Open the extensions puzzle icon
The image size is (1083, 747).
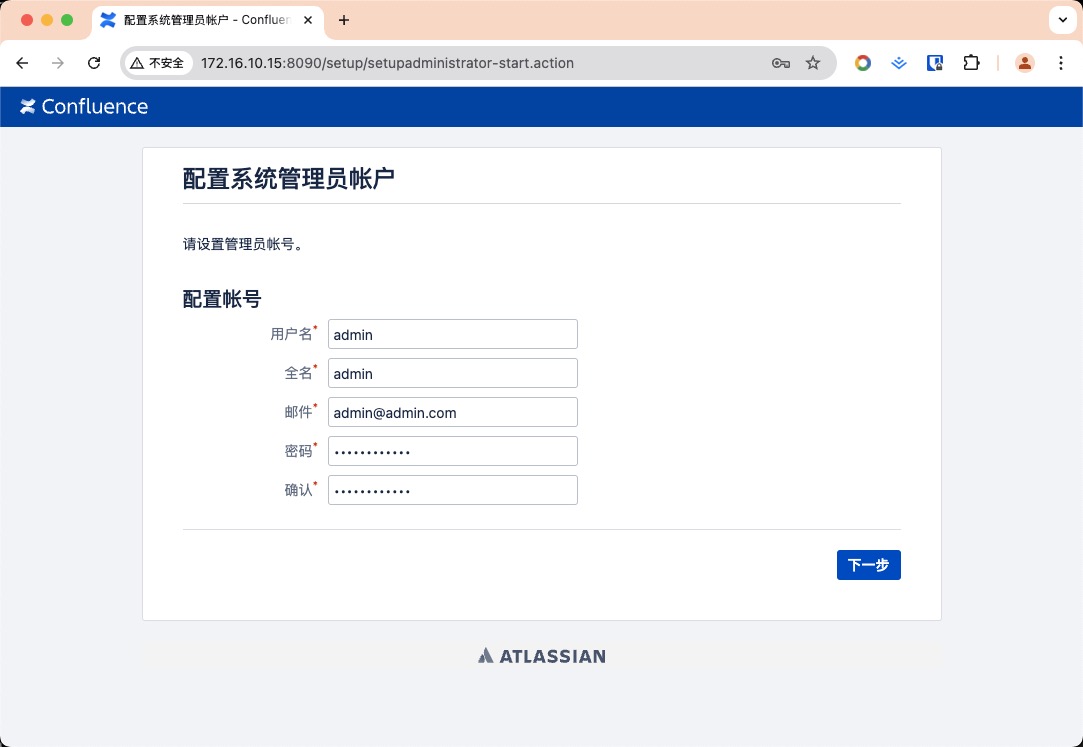coord(971,63)
